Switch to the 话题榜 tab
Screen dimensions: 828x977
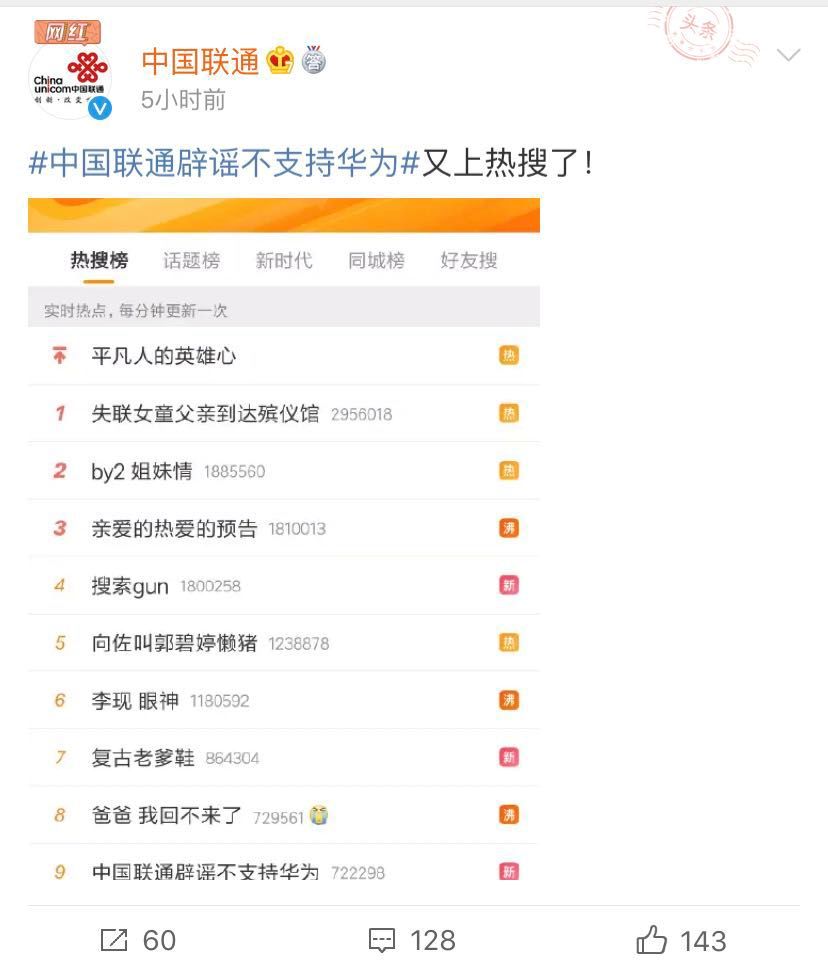click(191, 260)
